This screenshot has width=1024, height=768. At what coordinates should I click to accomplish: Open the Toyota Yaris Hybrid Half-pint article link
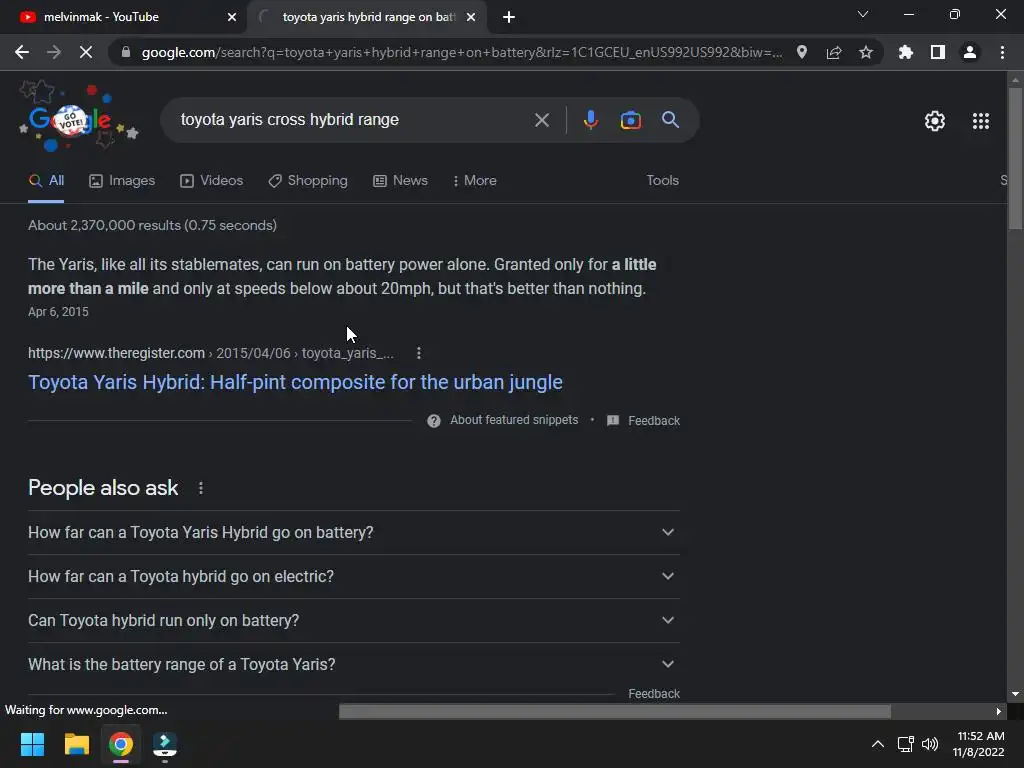point(295,382)
